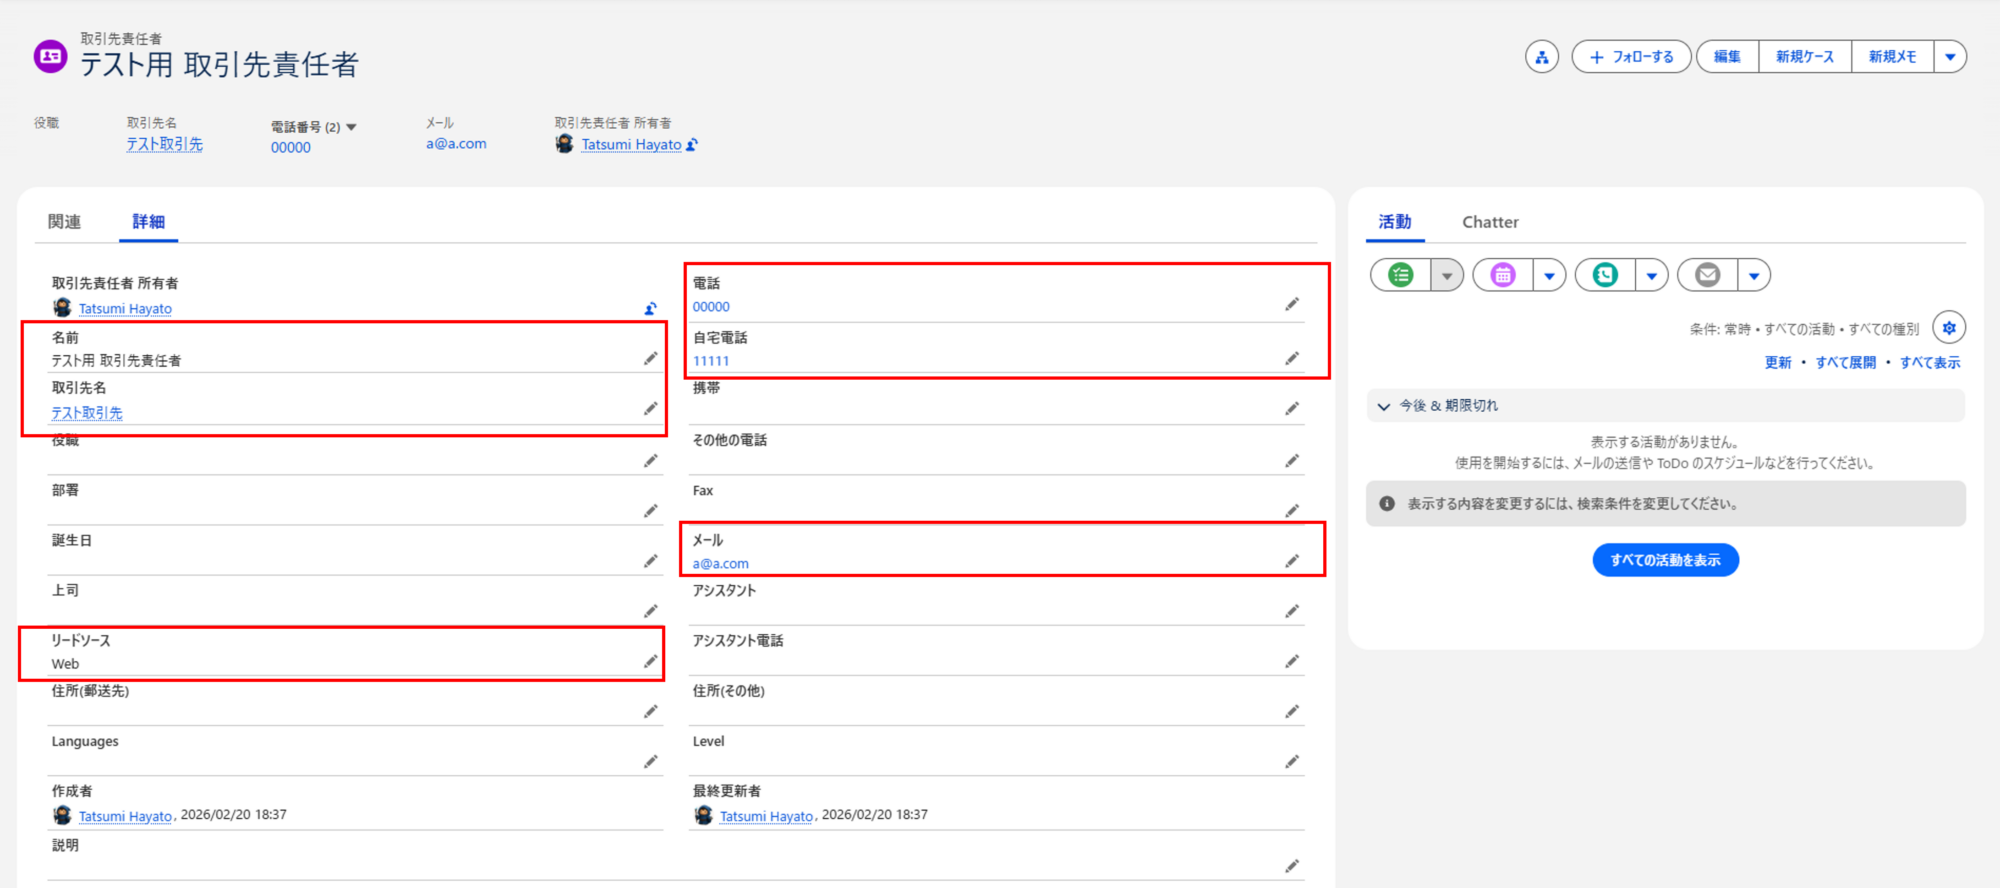
Task: Open the テスト取引先 account link in details
Action: [x=87, y=412]
